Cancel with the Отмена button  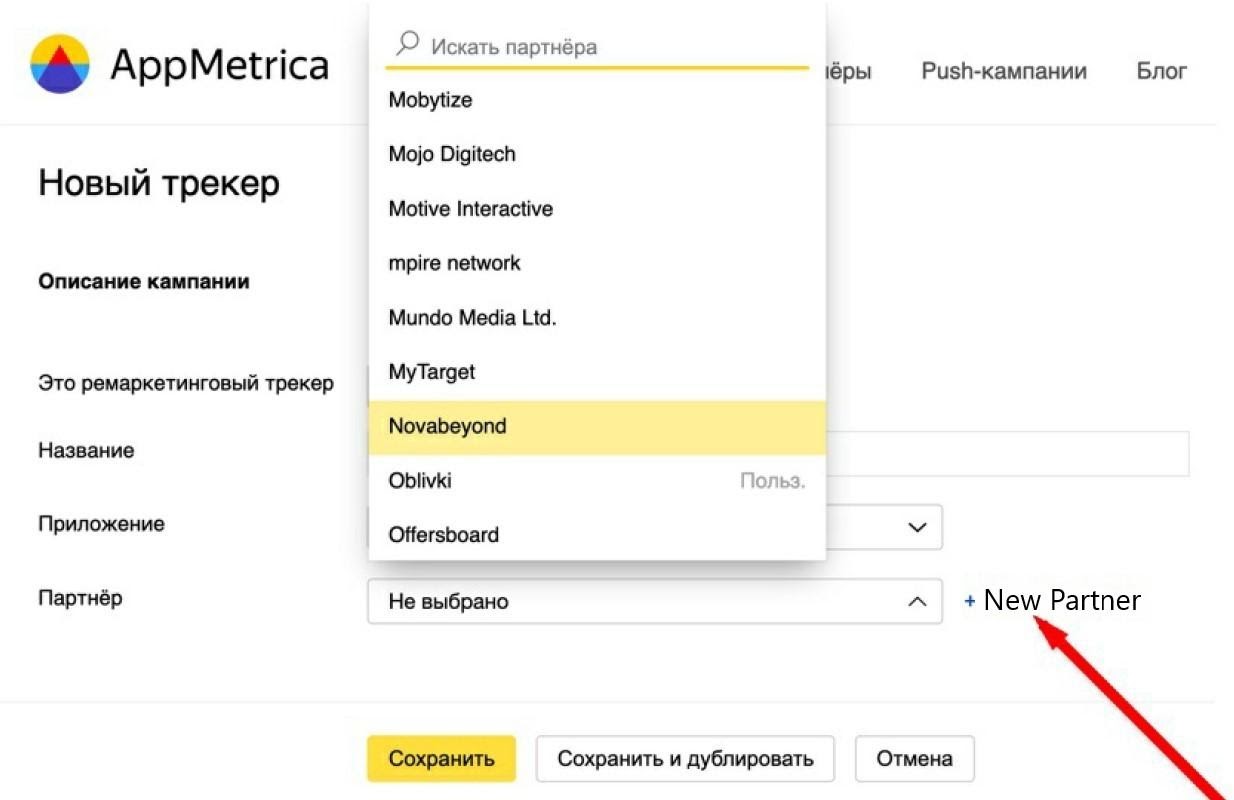pyautogui.click(x=914, y=759)
